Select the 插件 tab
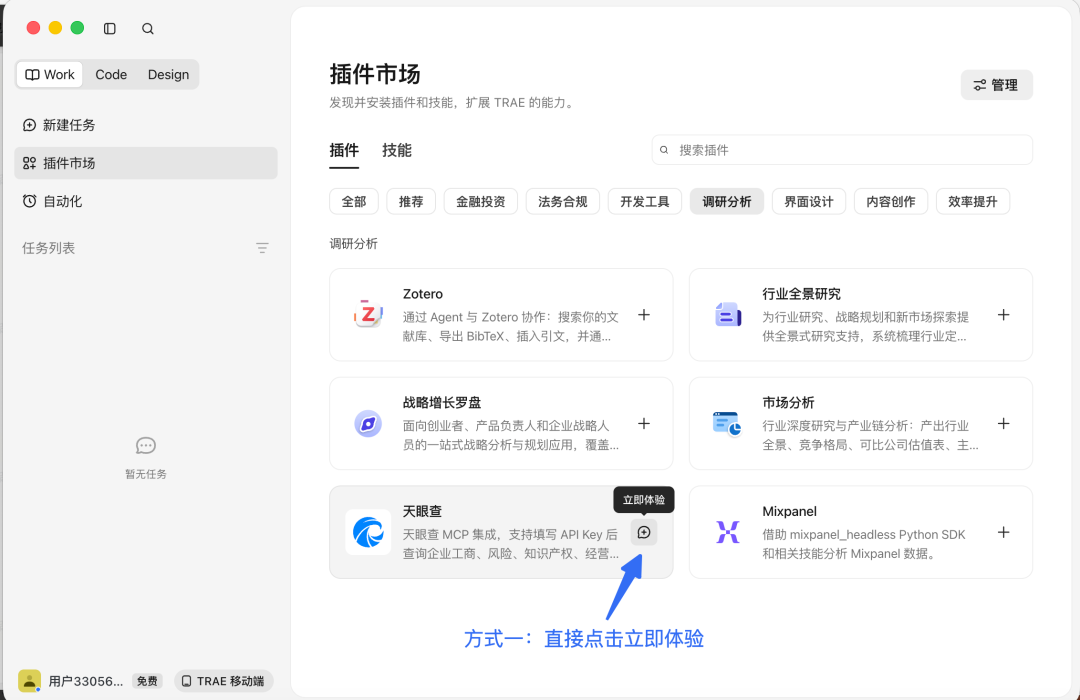 point(344,150)
